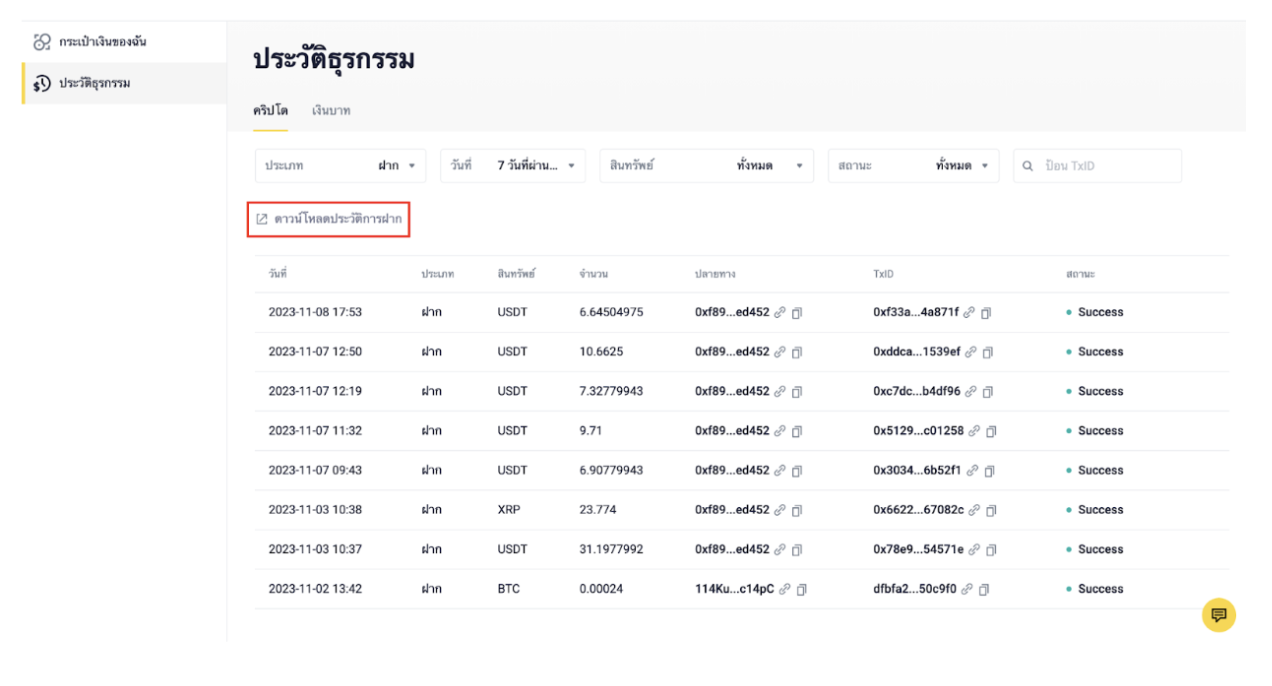Image resolution: width=1272 pixels, height=686 pixels.
Task: Open กระเป๋าเงินของฉัน in the sidebar
Action: (x=103, y=42)
